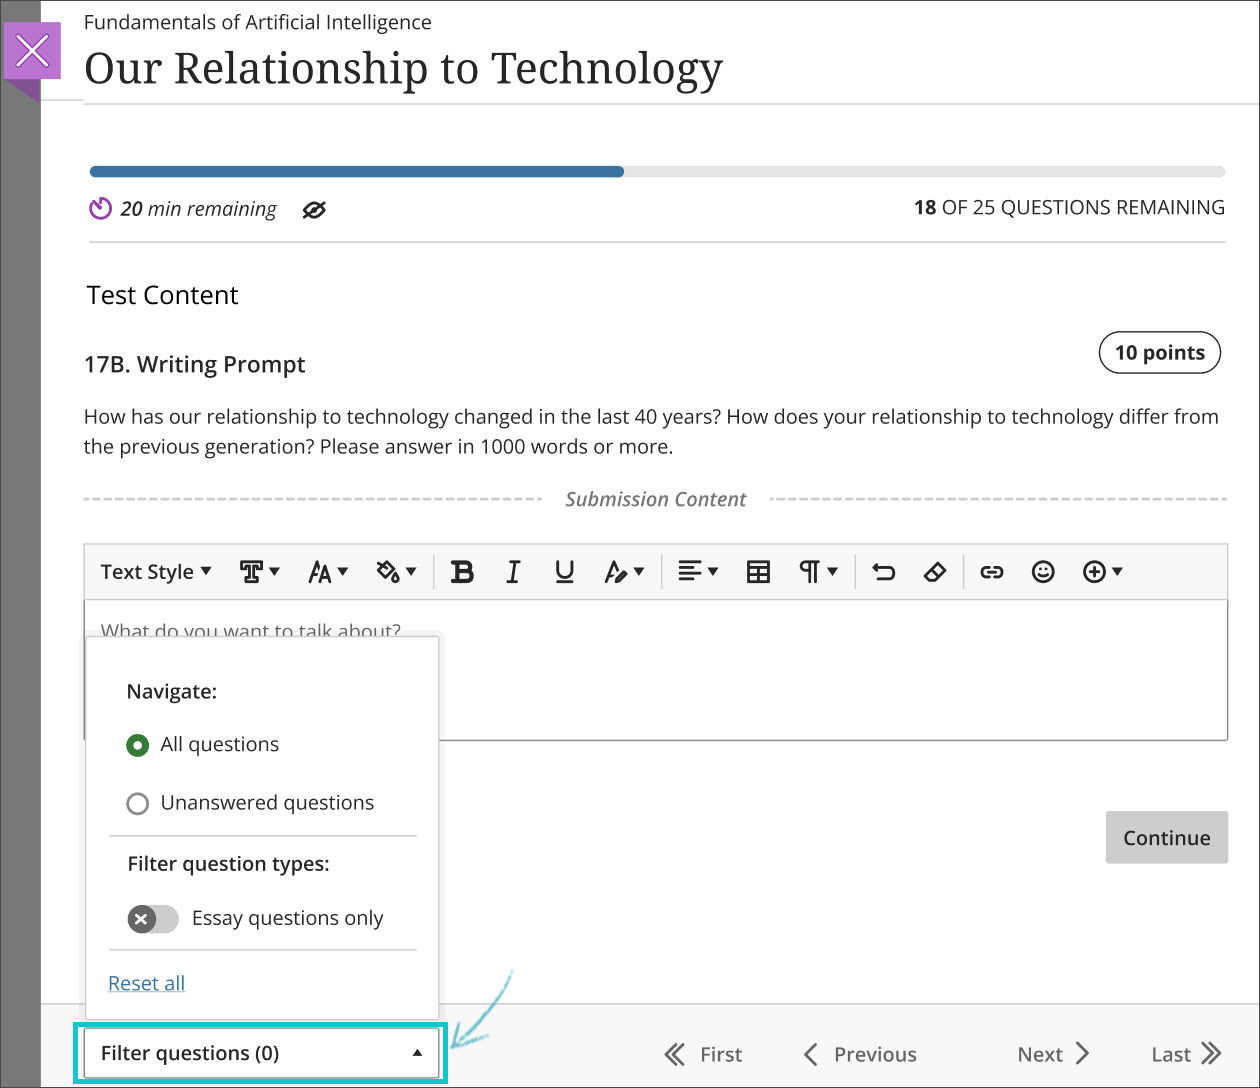Click the test progress bar

(655, 171)
